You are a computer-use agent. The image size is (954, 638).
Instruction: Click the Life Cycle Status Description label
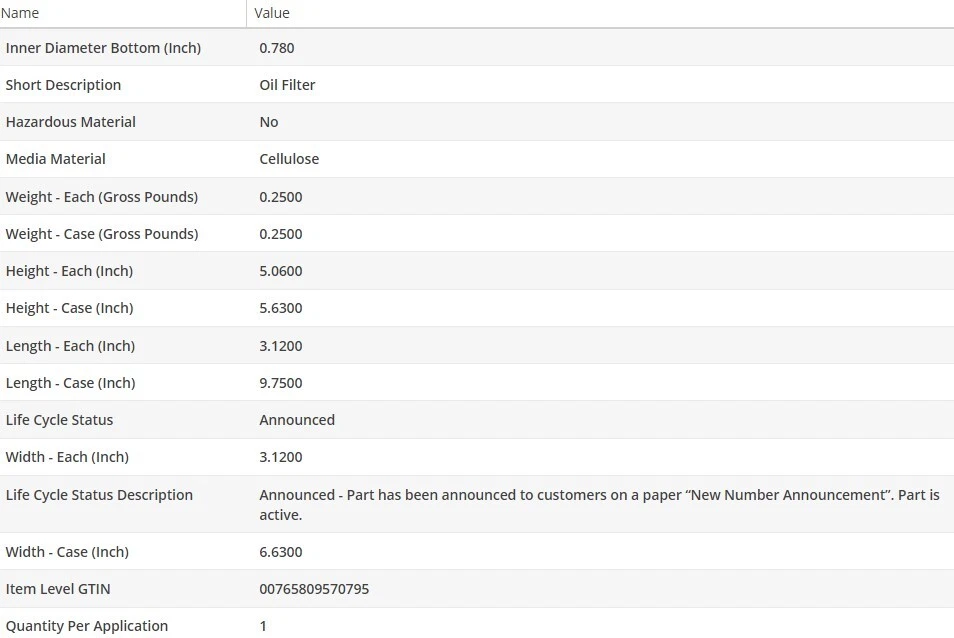pyautogui.click(x=99, y=495)
